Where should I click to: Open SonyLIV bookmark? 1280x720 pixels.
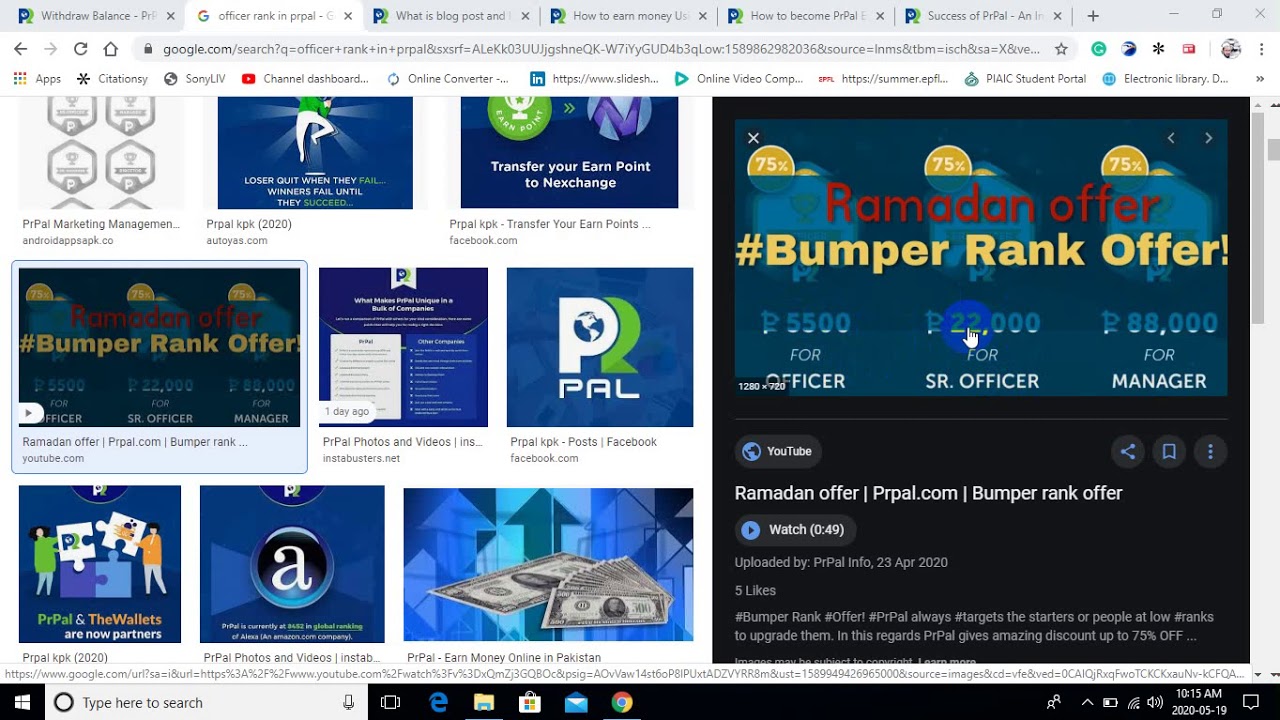click(x=195, y=79)
